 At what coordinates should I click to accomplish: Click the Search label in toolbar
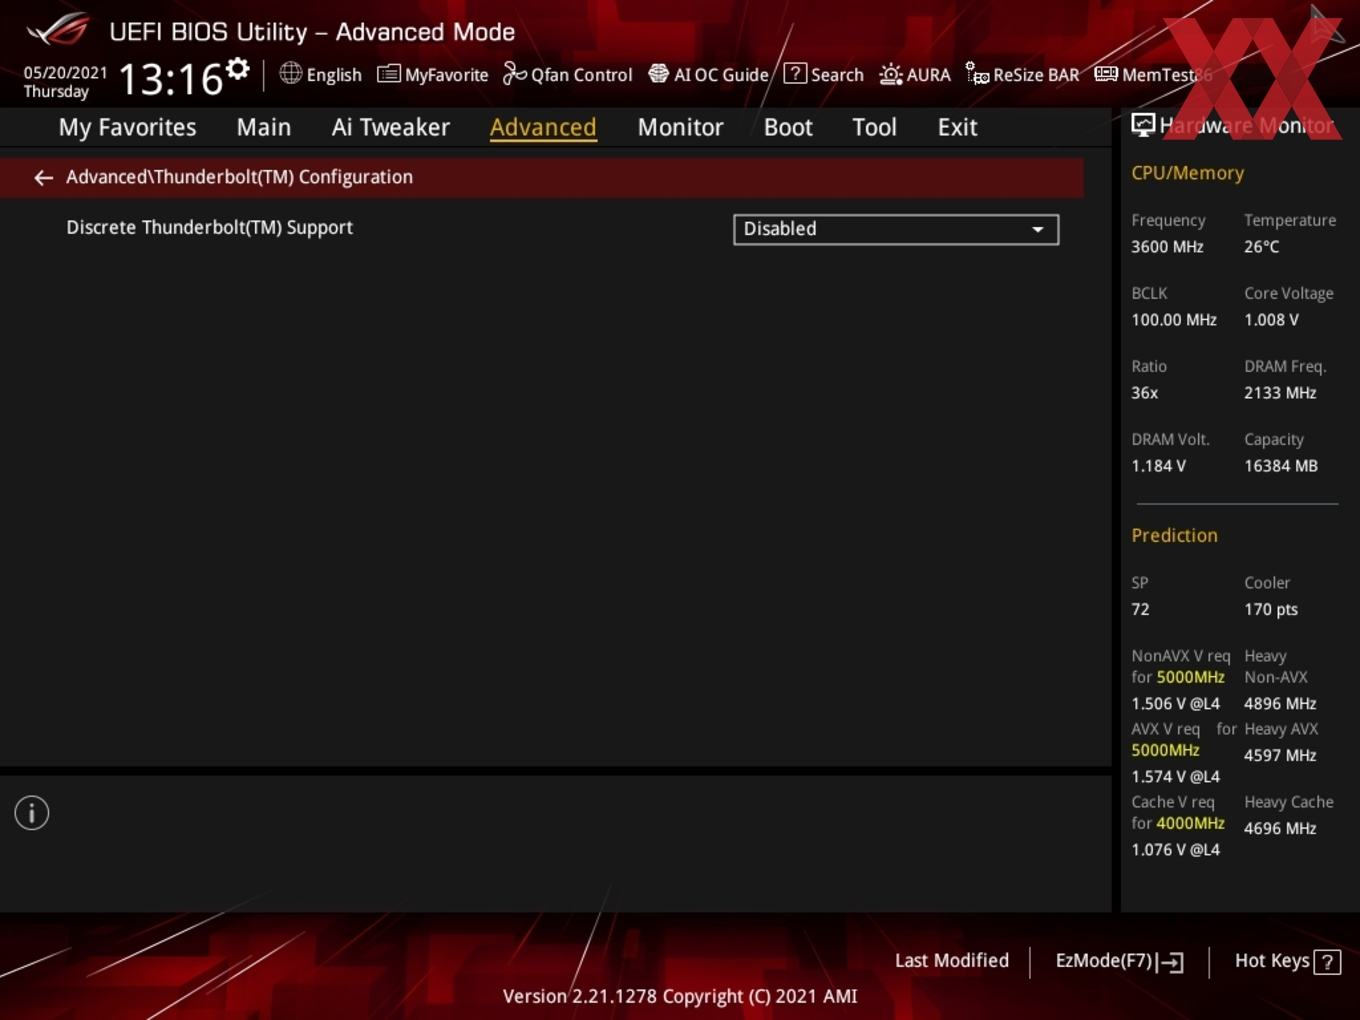(x=837, y=75)
